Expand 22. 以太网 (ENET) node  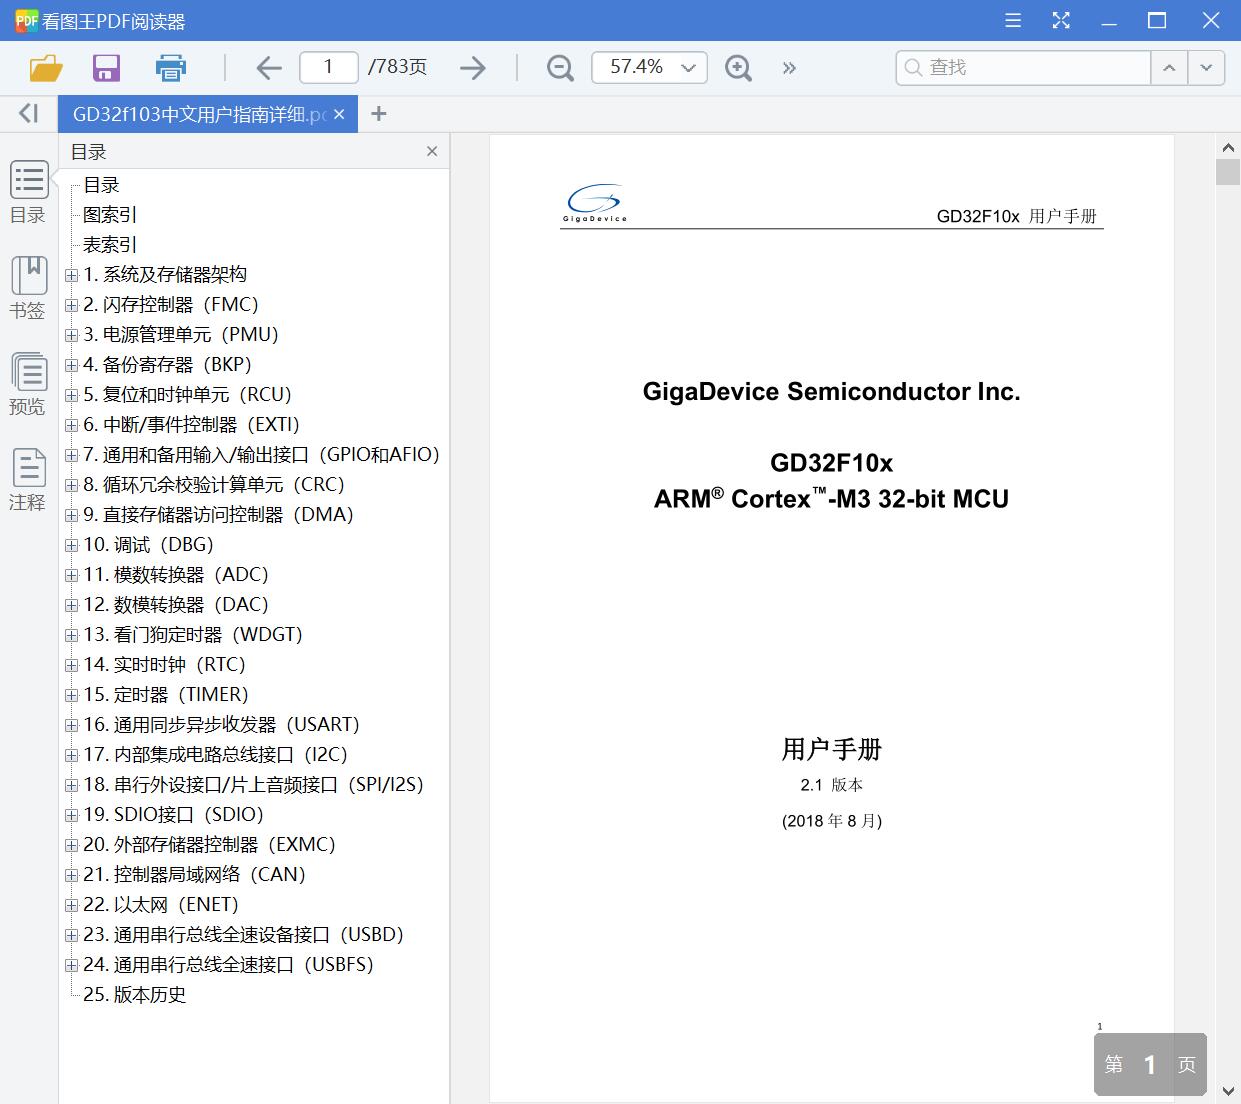click(71, 905)
